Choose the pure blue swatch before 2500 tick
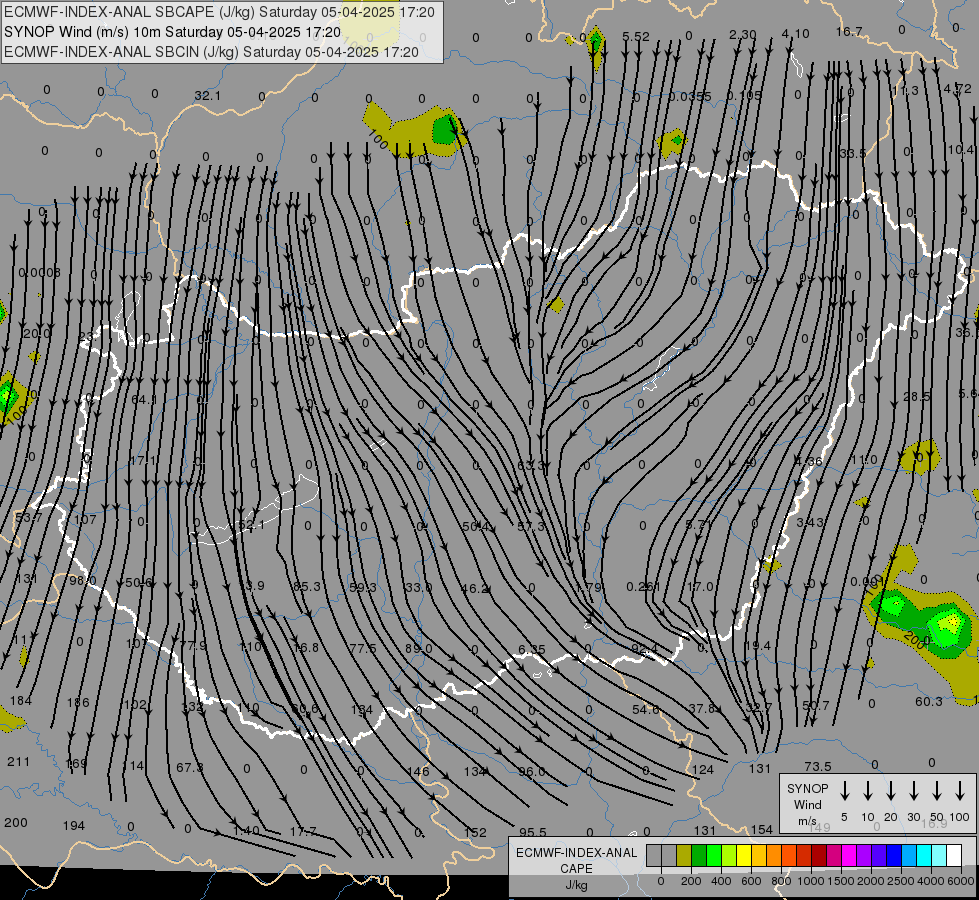The image size is (979, 900). point(893,856)
